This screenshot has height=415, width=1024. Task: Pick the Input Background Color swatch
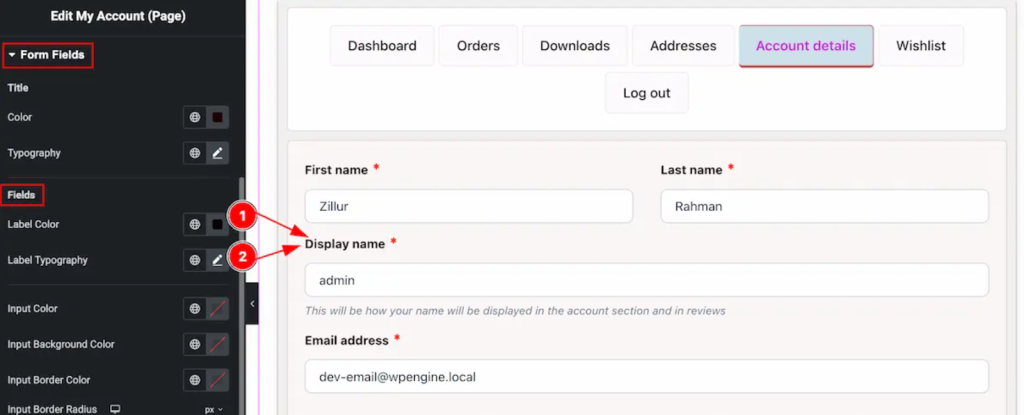tap(217, 344)
